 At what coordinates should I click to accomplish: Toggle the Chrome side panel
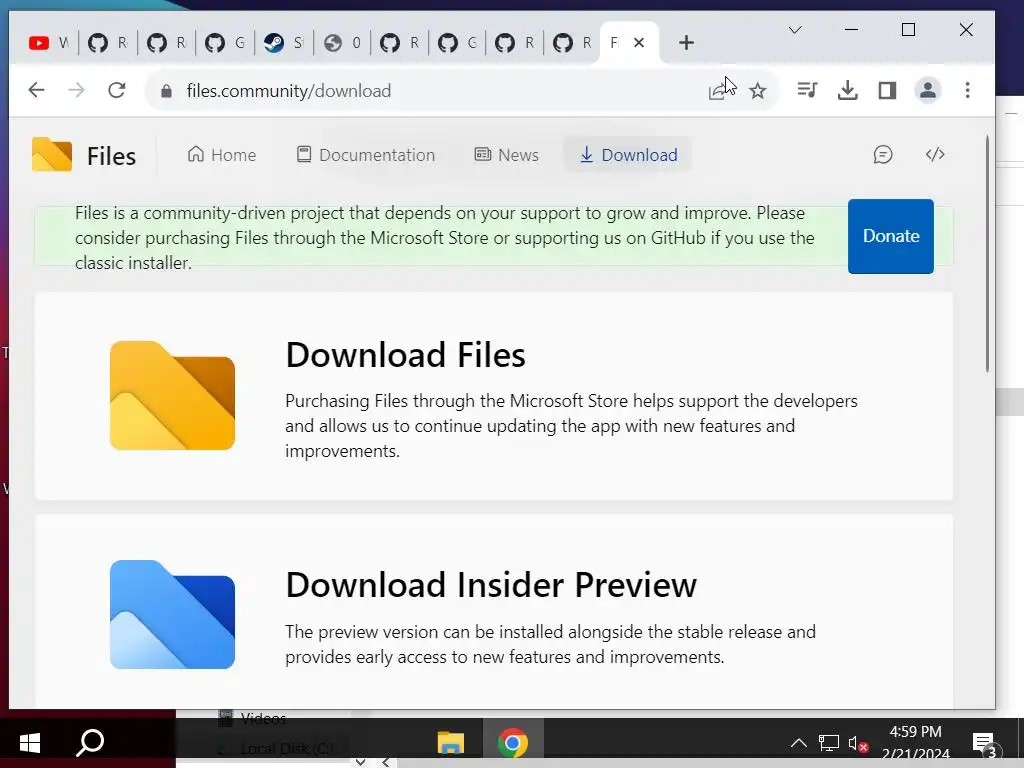pyautogui.click(x=887, y=90)
